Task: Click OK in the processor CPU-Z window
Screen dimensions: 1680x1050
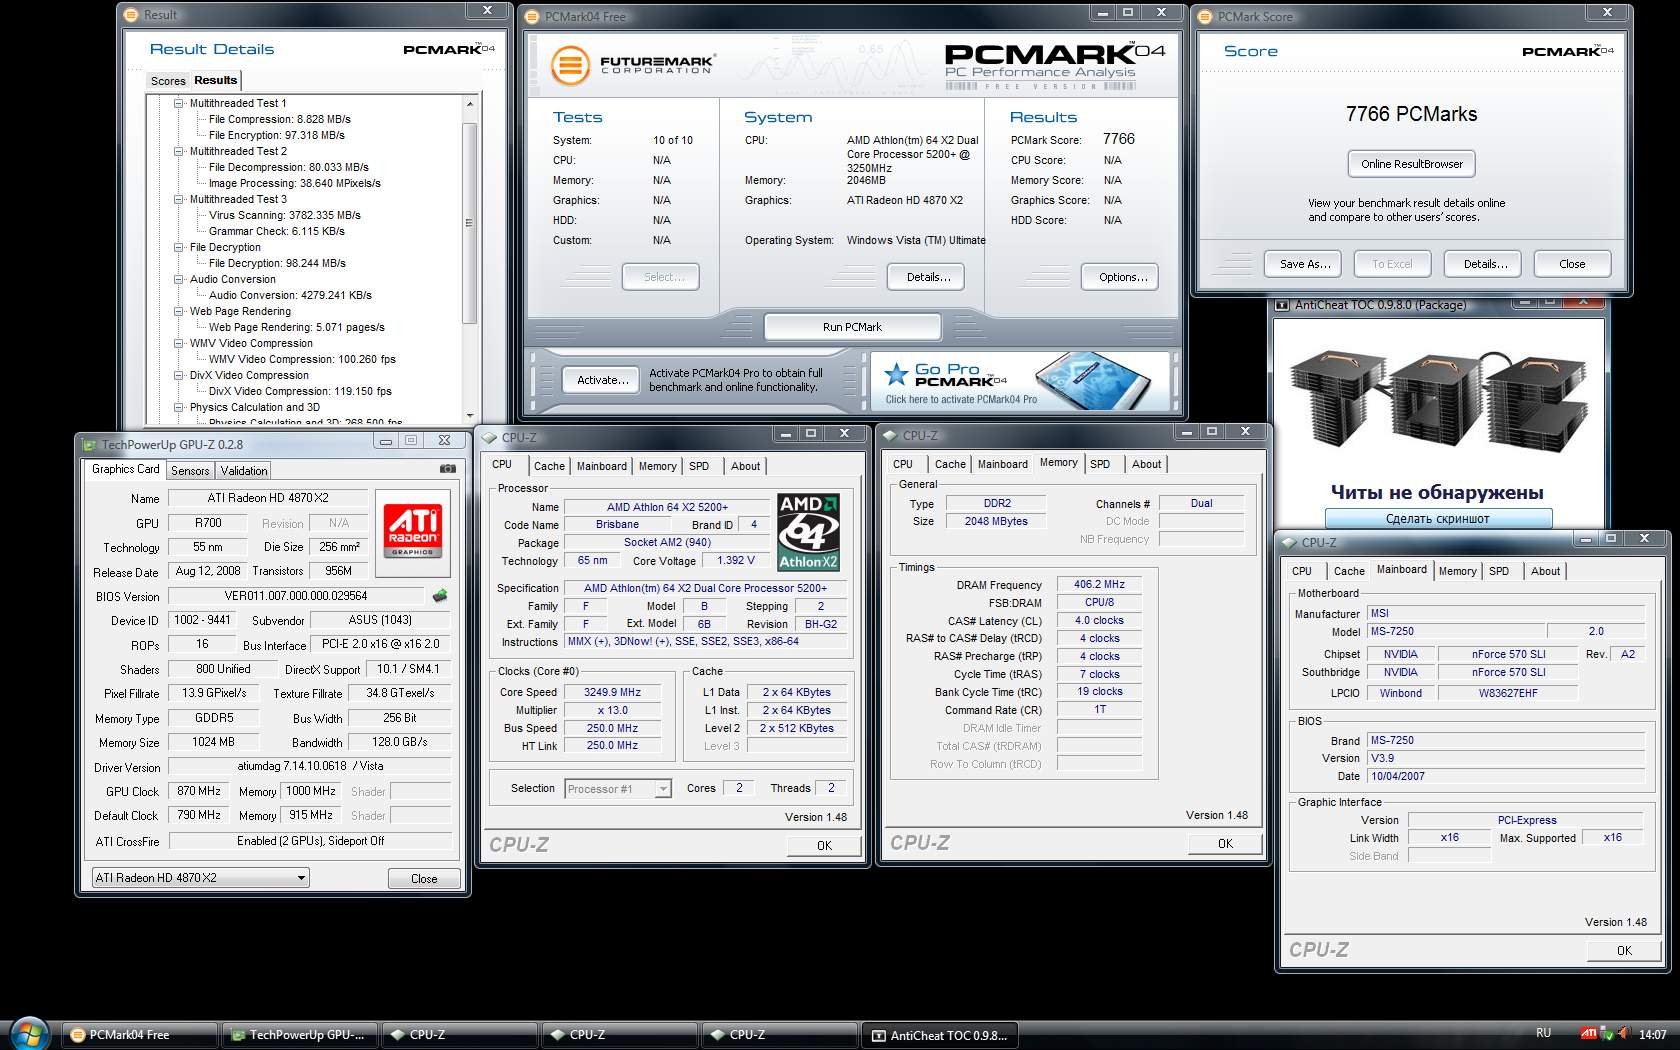Action: (824, 846)
